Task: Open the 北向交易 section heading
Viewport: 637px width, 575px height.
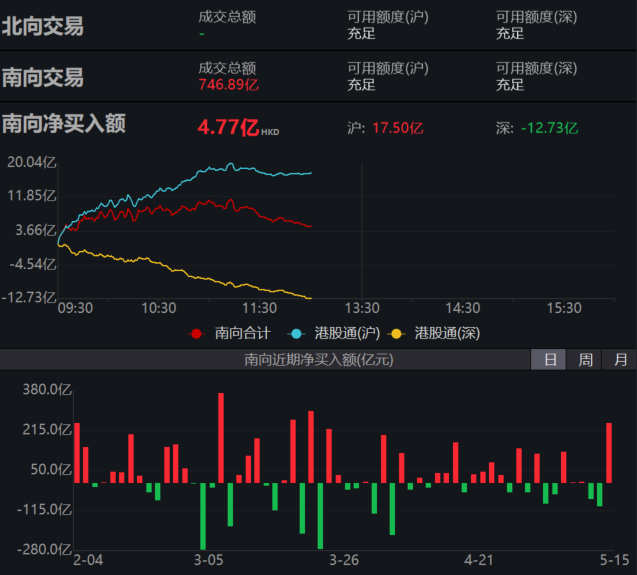Action: (x=43, y=26)
